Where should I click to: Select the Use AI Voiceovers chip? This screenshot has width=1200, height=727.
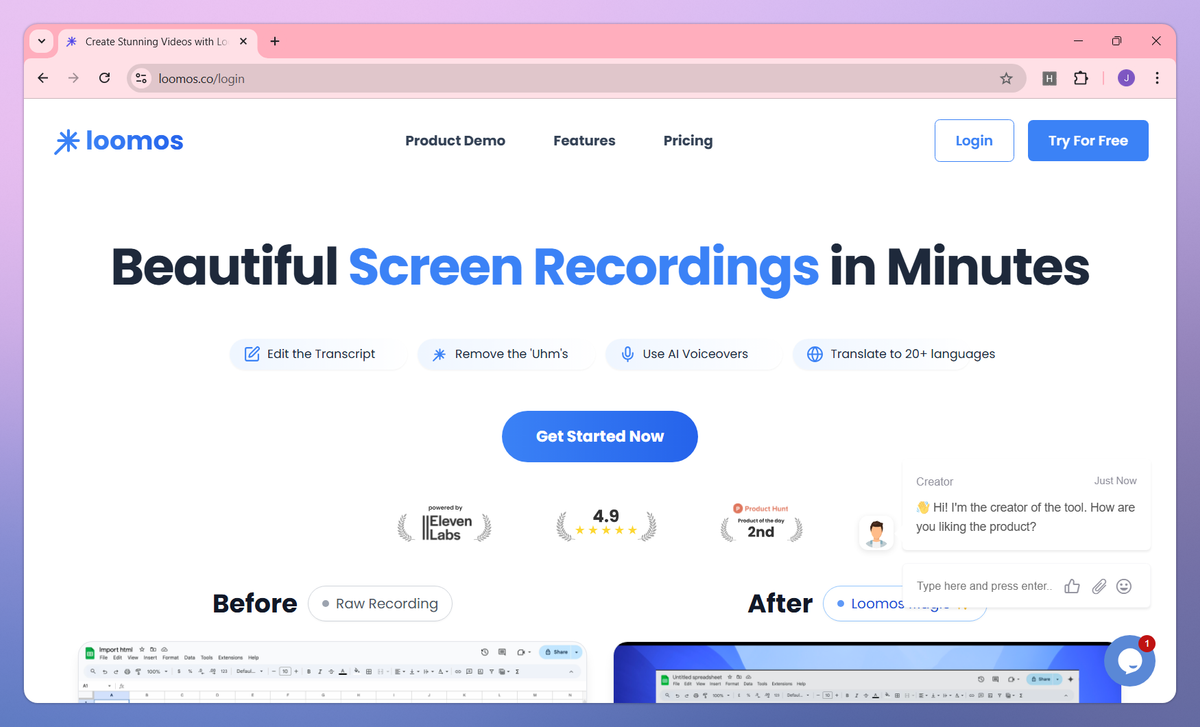(692, 354)
